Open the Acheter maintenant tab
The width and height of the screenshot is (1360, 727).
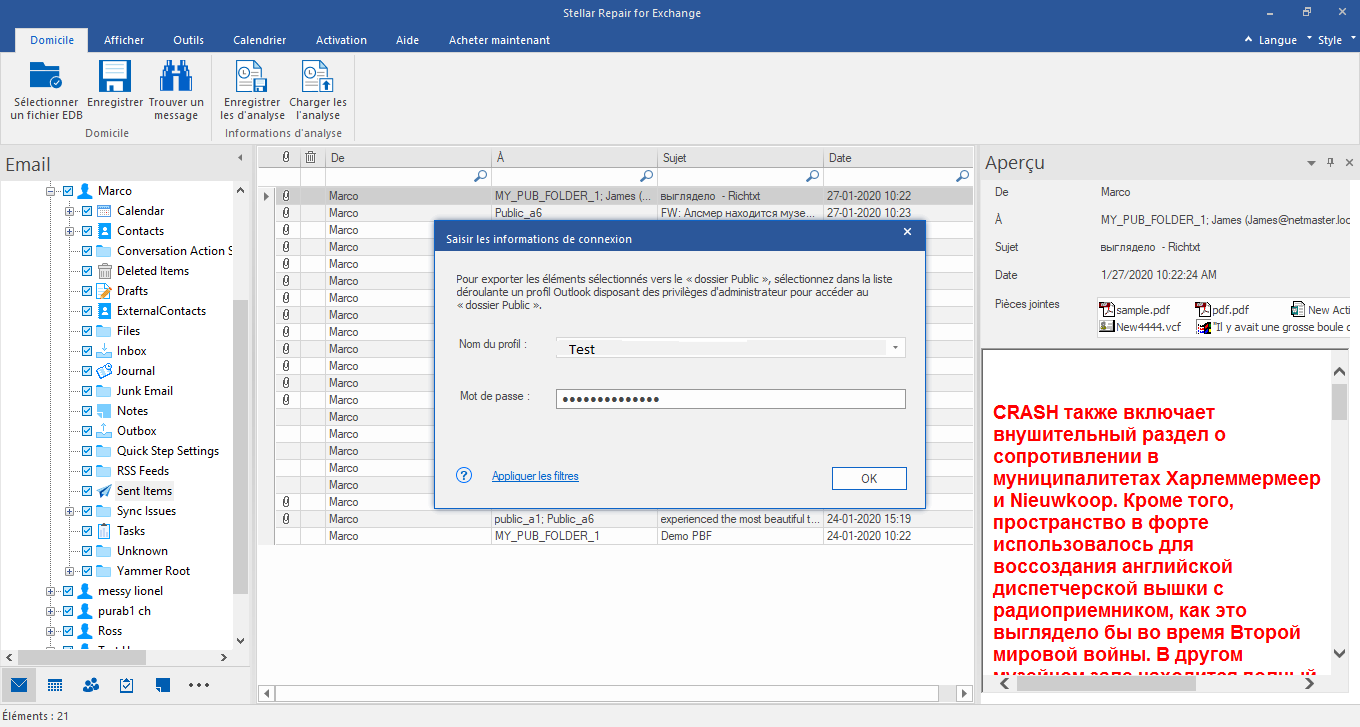point(499,40)
